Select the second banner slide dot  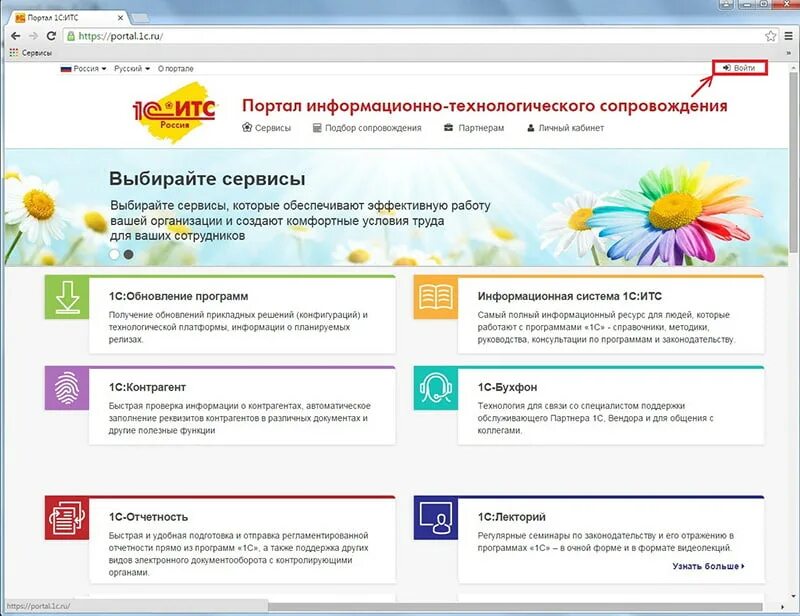point(129,254)
